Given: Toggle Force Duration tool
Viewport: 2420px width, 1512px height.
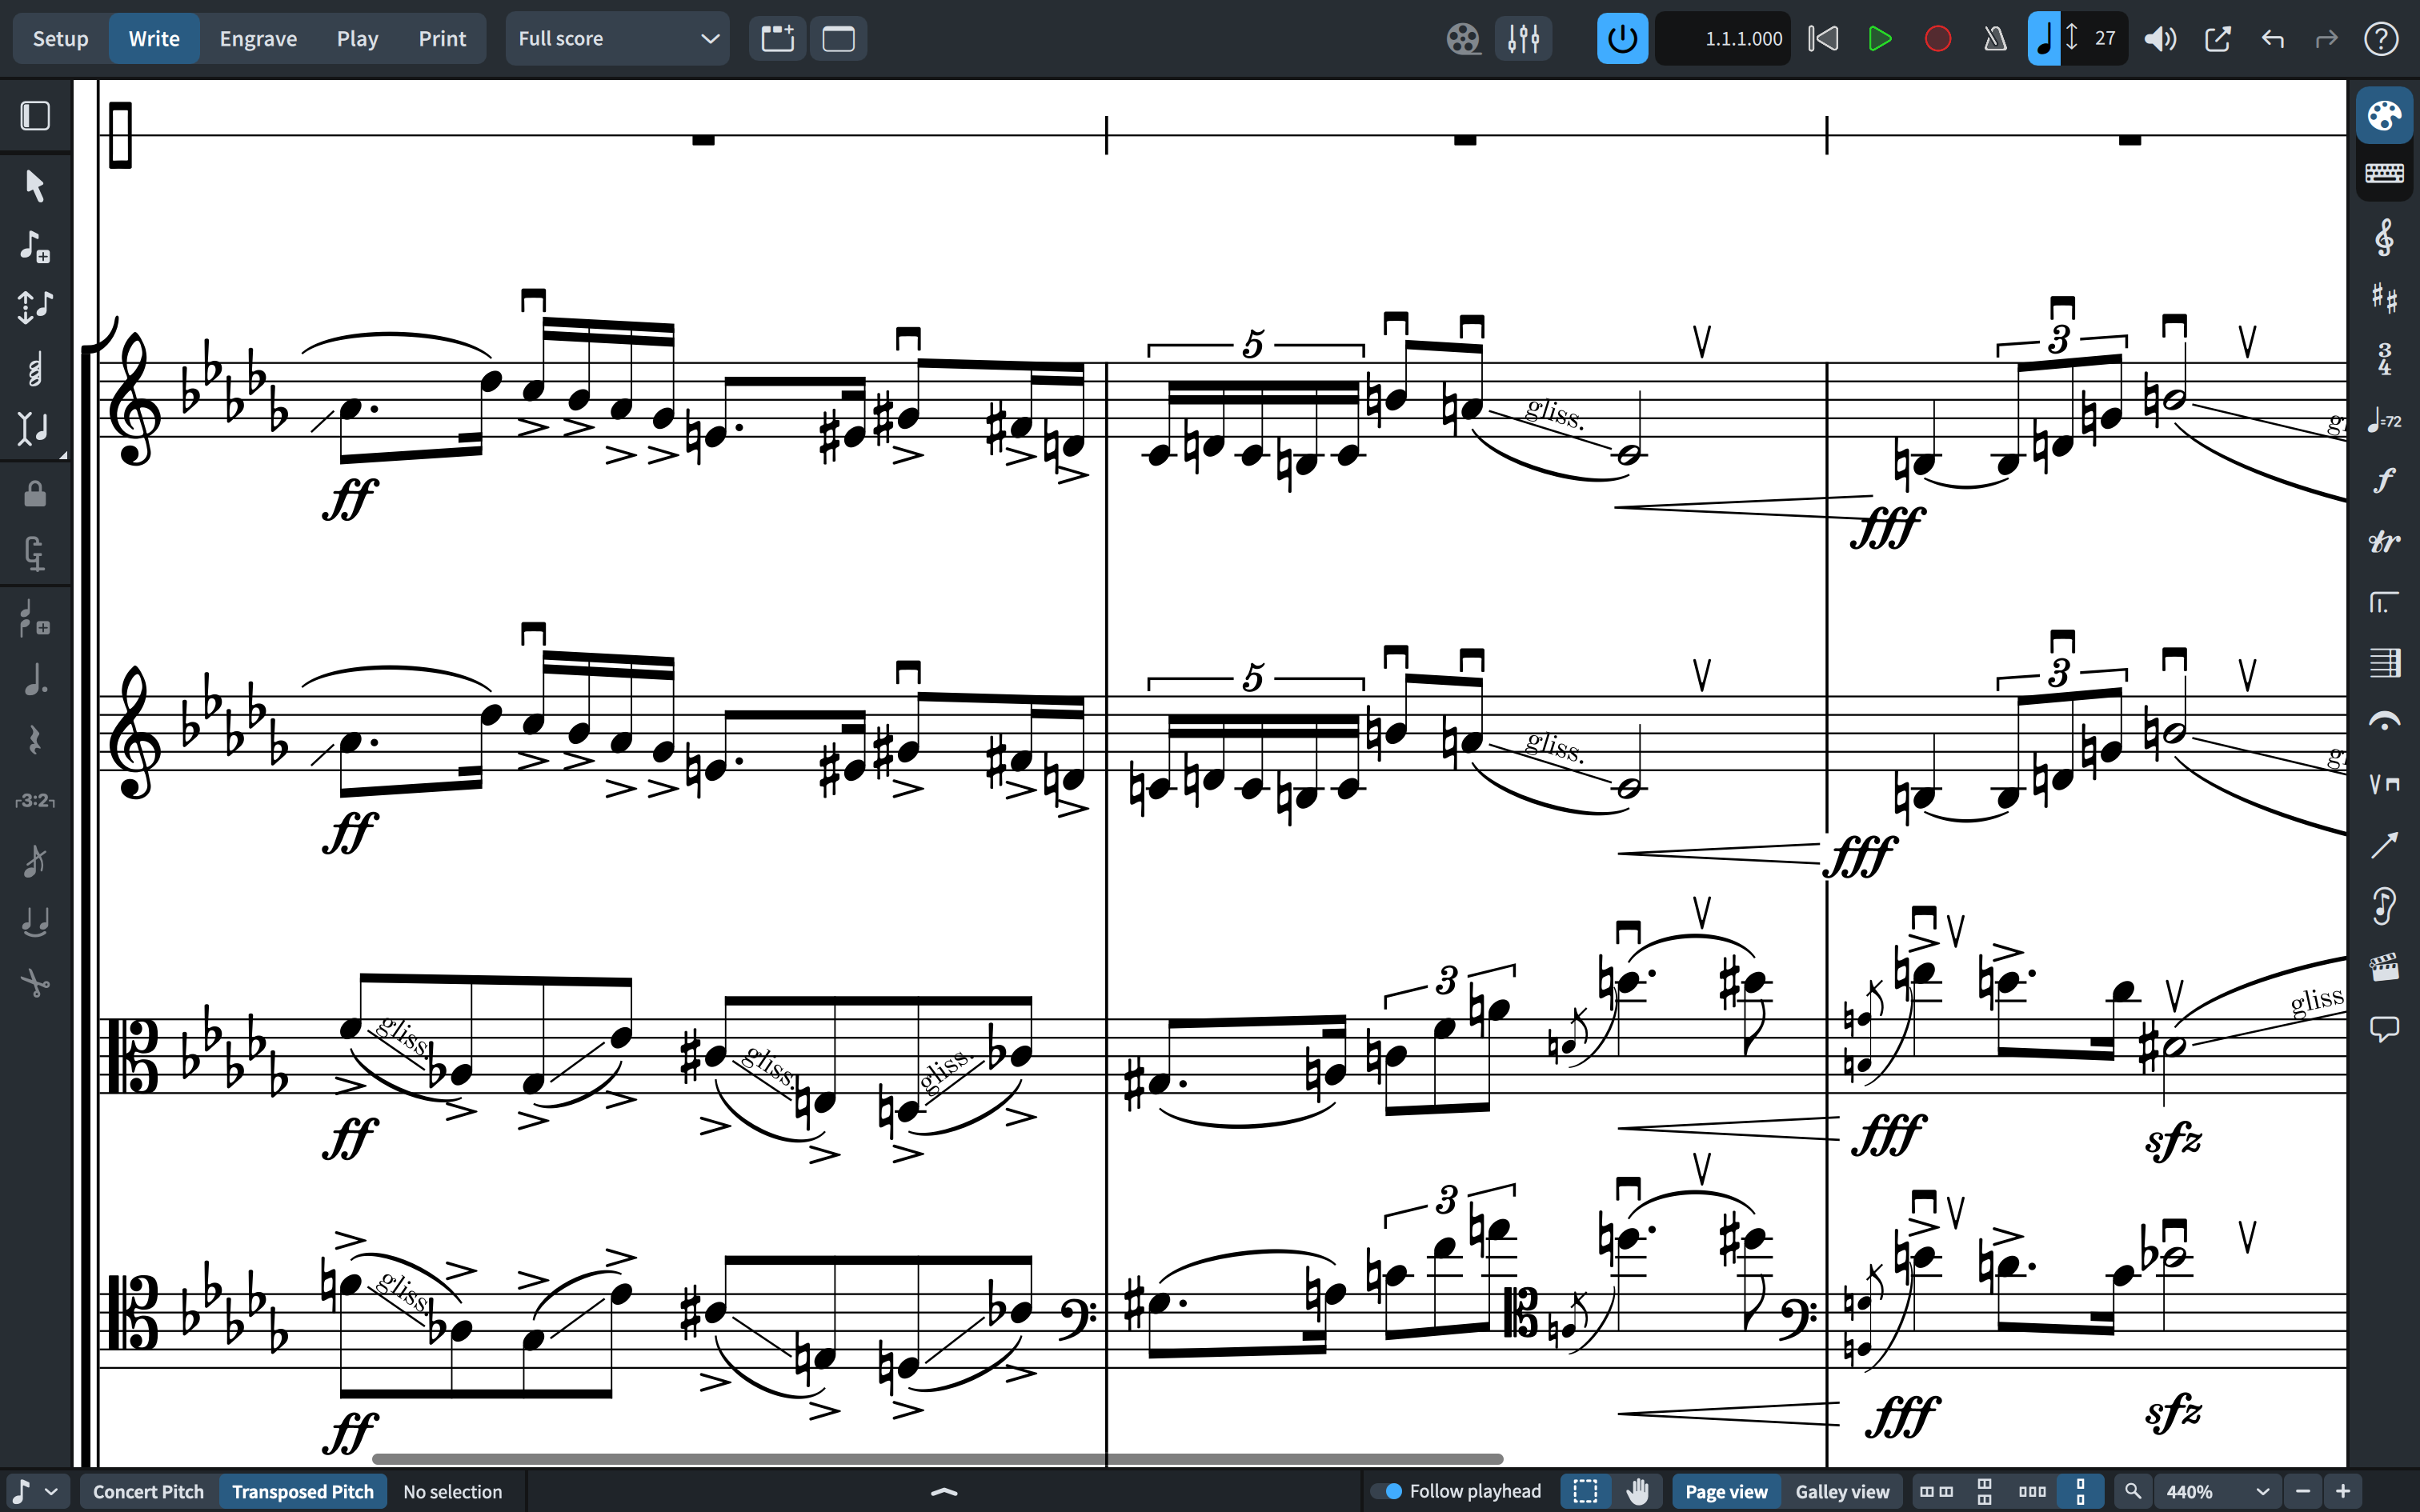Looking at the screenshot, I should [x=35, y=554].
